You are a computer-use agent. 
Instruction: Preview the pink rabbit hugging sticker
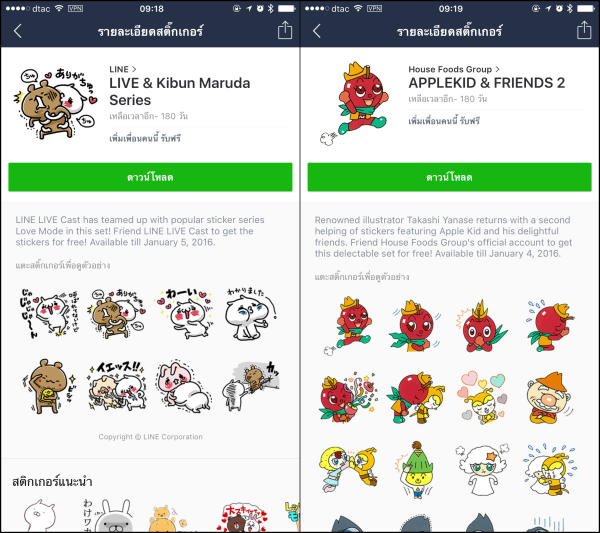(x=184, y=386)
